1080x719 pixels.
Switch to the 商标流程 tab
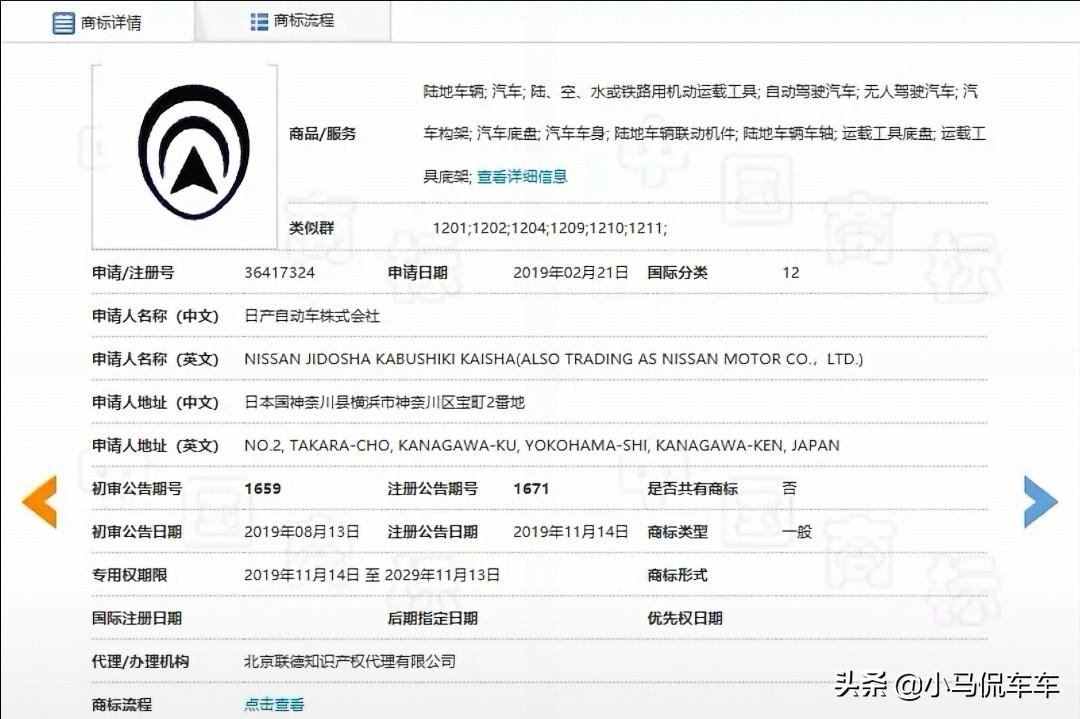[x=293, y=21]
